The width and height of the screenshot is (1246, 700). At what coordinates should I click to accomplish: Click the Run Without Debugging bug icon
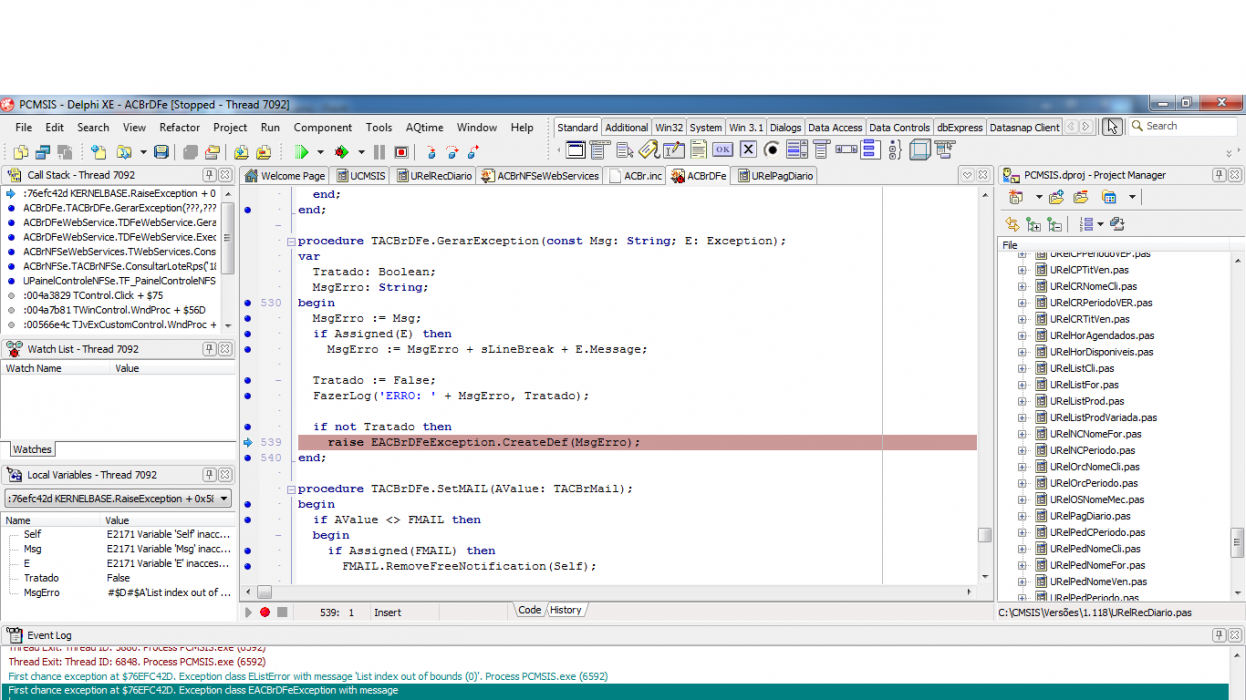341,152
